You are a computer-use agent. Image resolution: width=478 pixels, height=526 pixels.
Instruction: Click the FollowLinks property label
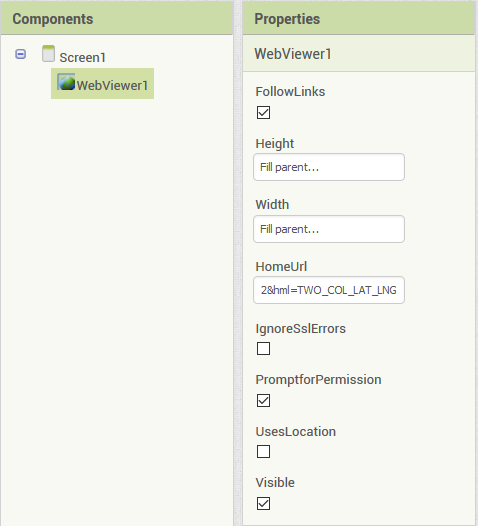[x=290, y=92]
